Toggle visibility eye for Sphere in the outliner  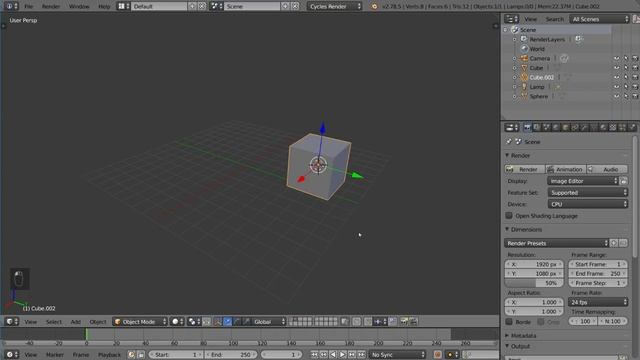(x=616, y=96)
